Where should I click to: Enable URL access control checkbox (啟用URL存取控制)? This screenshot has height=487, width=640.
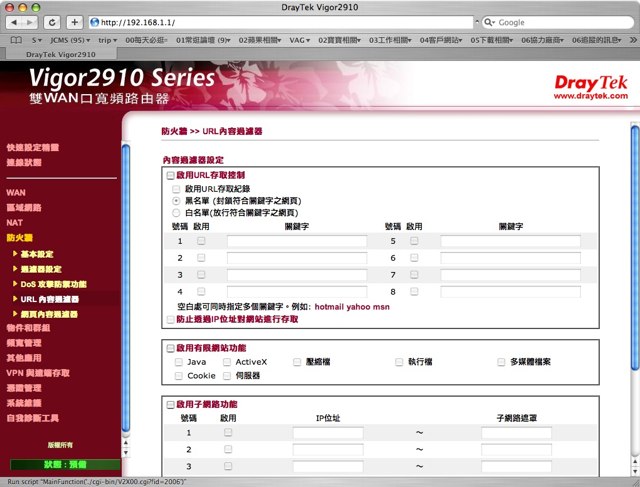170,176
